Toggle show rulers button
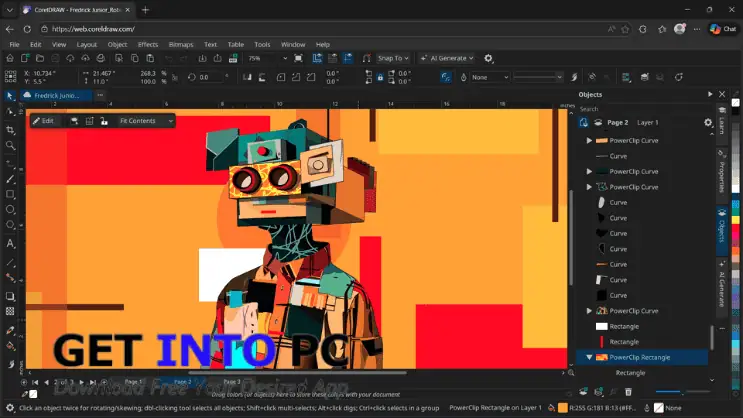This screenshot has height=418, width=743. coord(317,58)
